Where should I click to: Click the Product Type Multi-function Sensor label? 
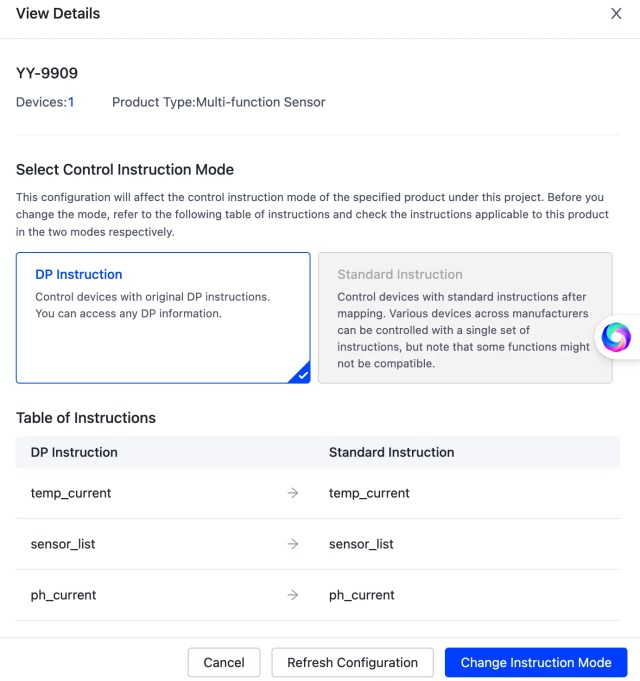pos(218,102)
